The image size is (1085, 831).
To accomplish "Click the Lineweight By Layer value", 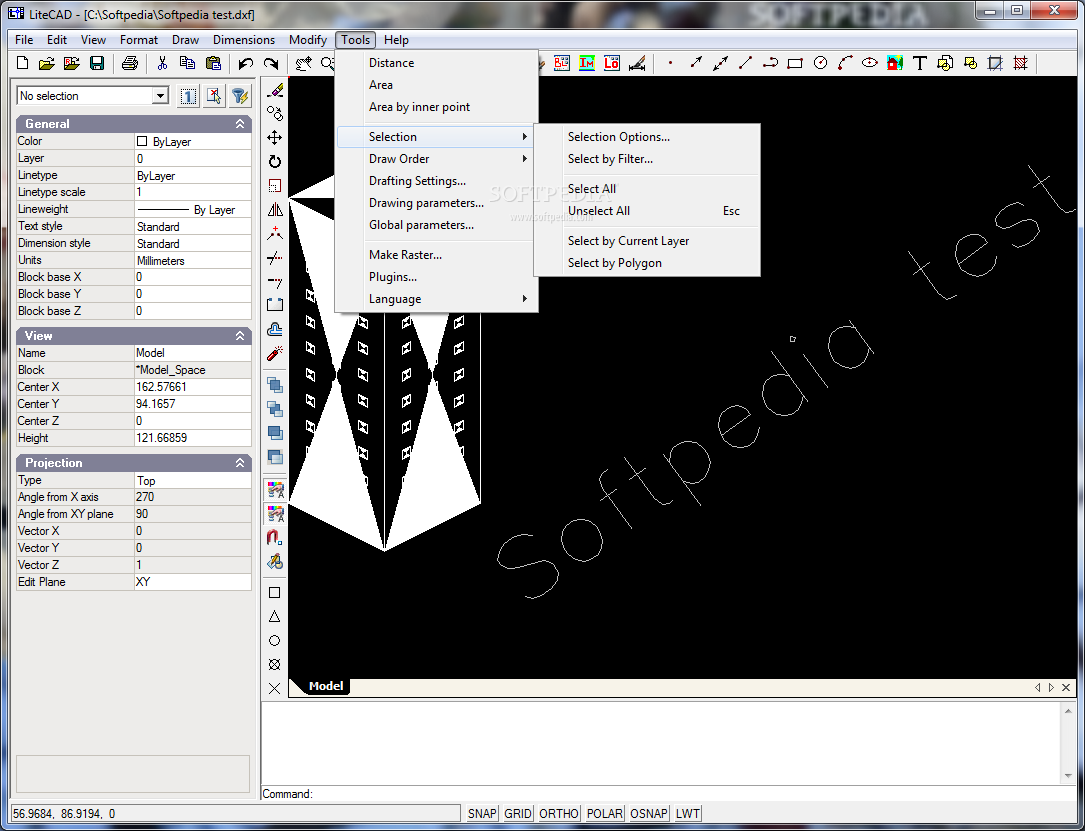I will pyautogui.click(x=192, y=210).
